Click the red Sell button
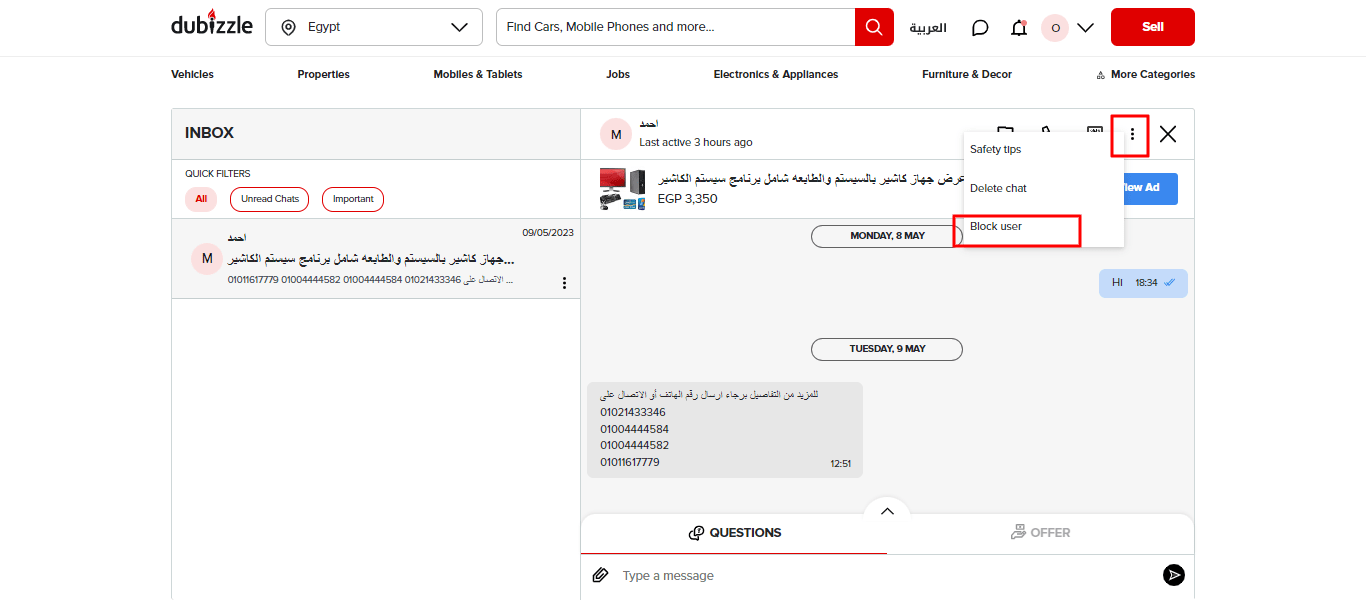The image size is (1366, 600). 1152,27
